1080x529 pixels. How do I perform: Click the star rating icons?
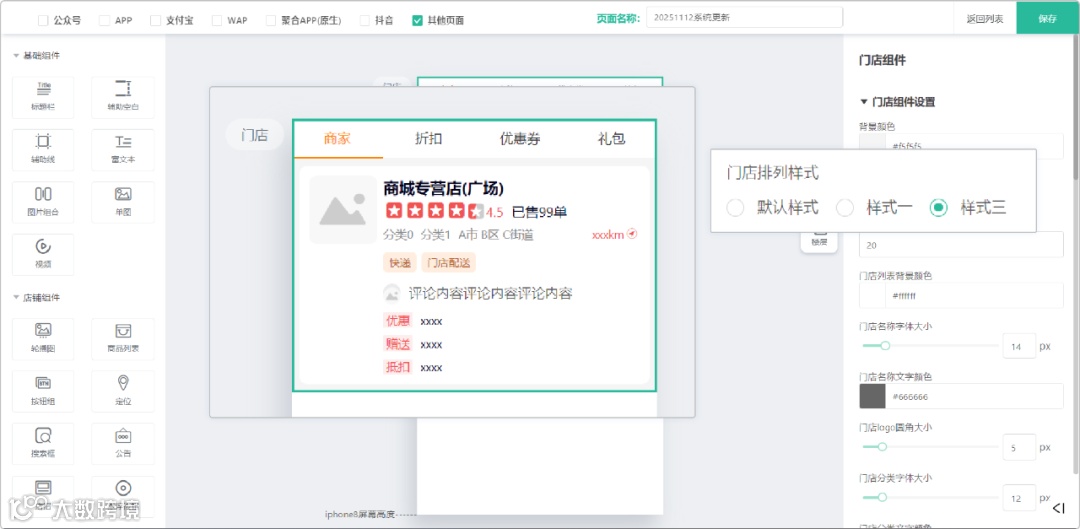pyautogui.click(x=435, y=211)
